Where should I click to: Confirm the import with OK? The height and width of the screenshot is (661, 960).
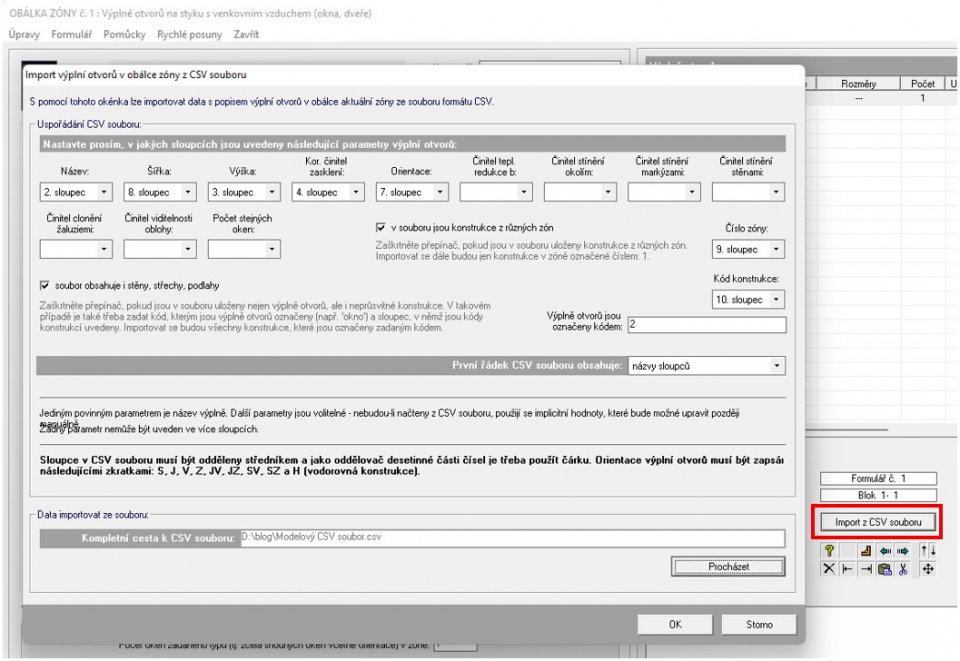tap(675, 624)
